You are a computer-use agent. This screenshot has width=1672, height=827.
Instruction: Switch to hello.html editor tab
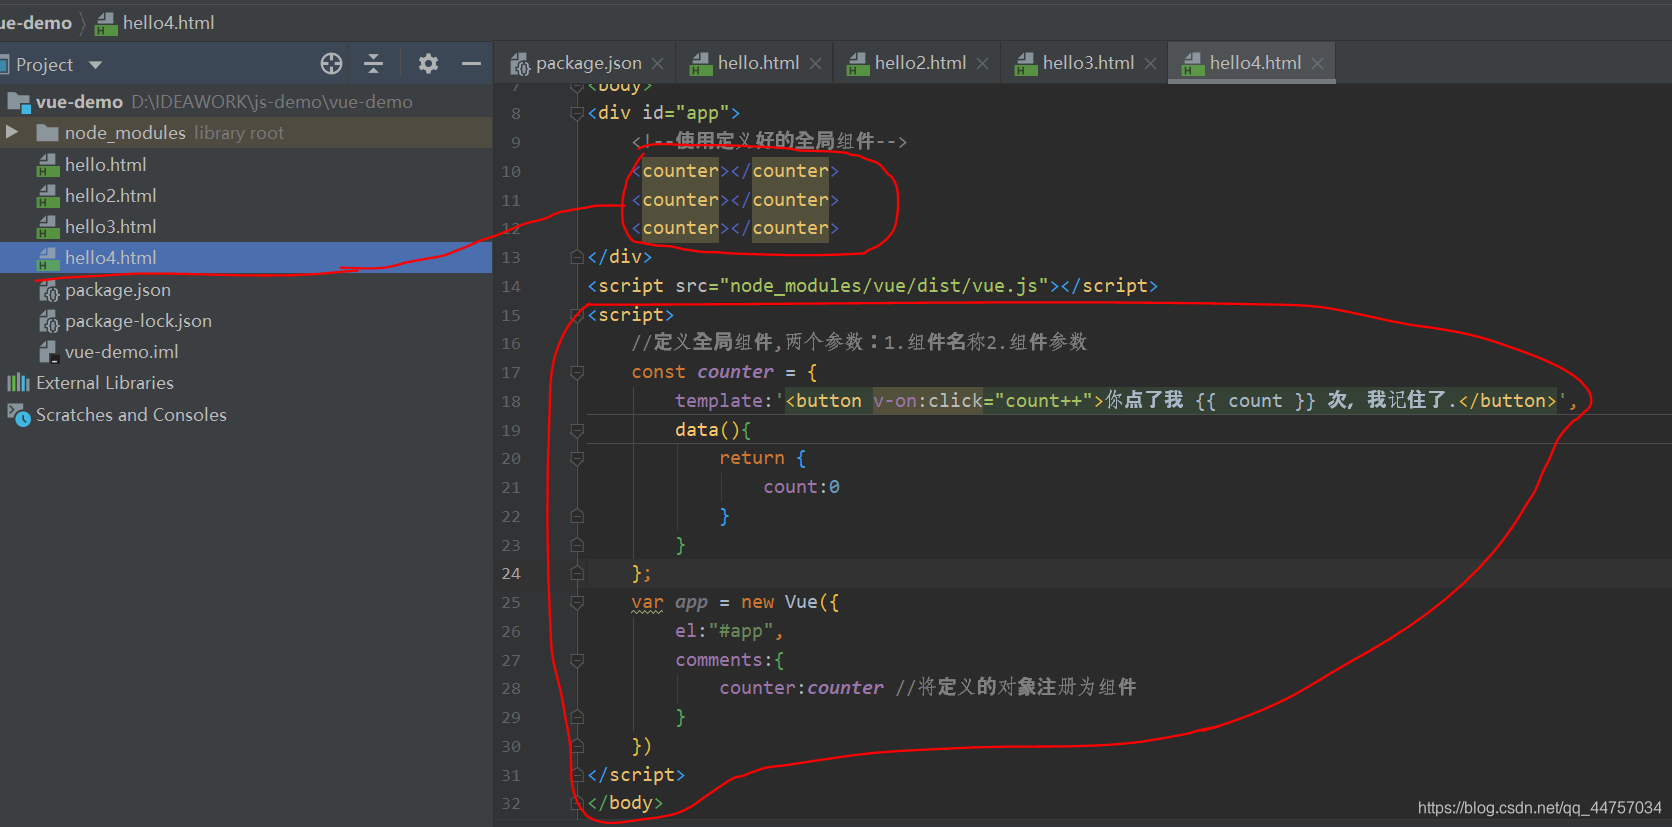[x=757, y=63]
